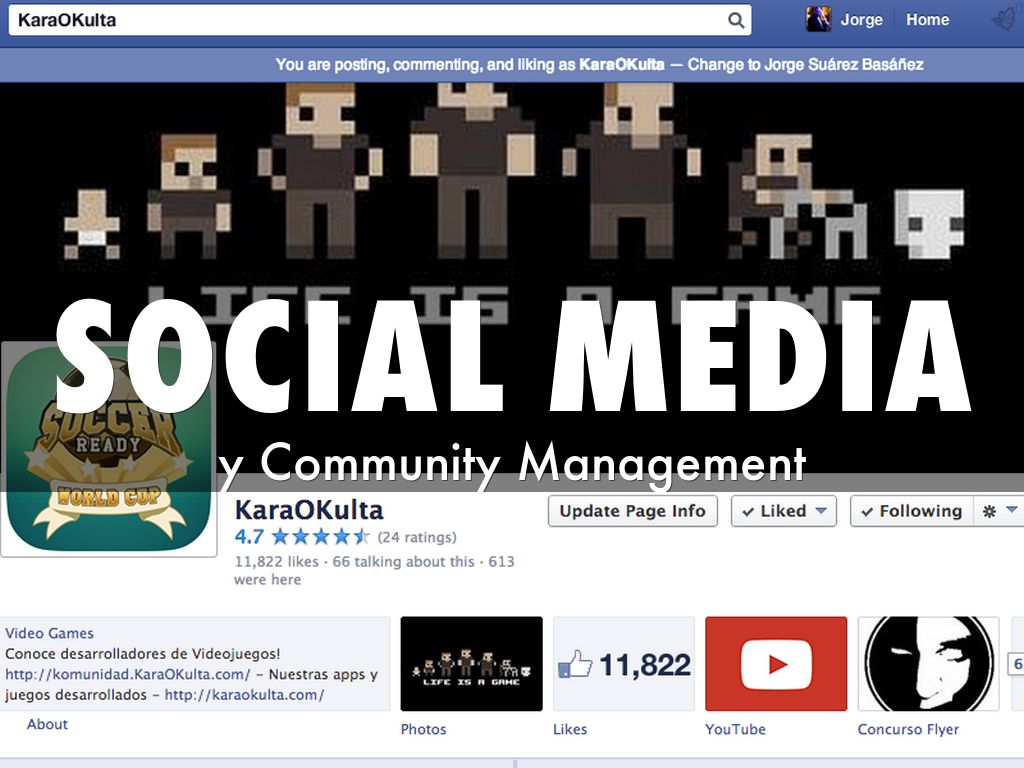This screenshot has height=768, width=1024.
Task: Click the search magnifier icon
Action: click(736, 20)
